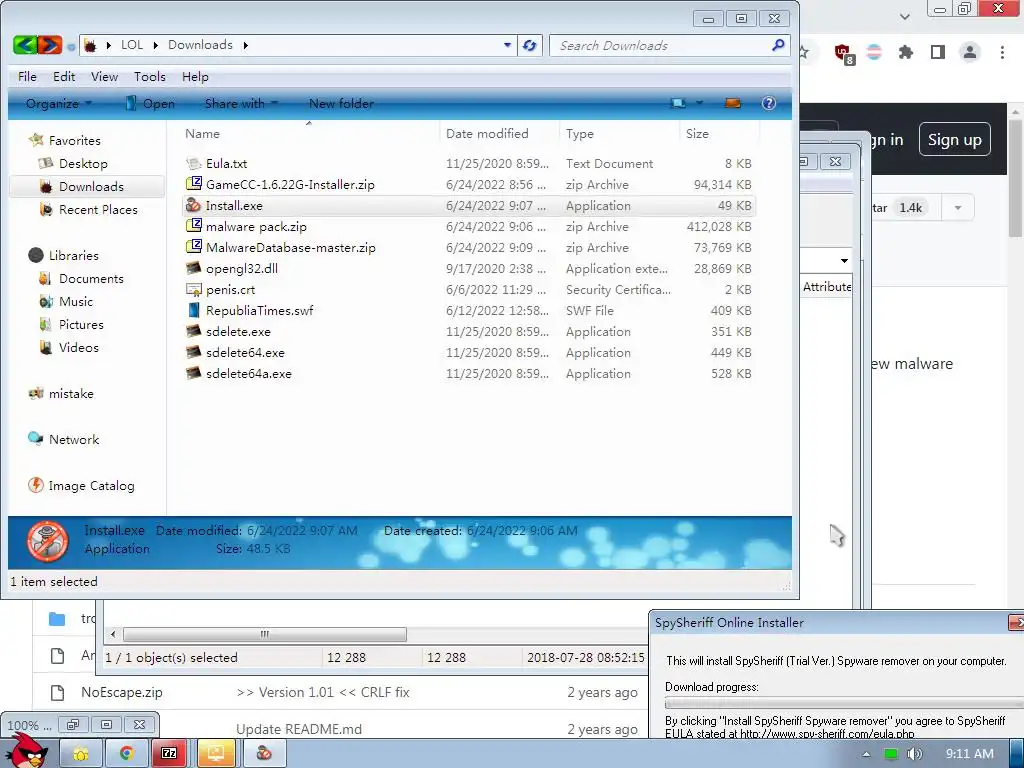
Task: Open the Share with dropdown
Action: pyautogui.click(x=241, y=103)
